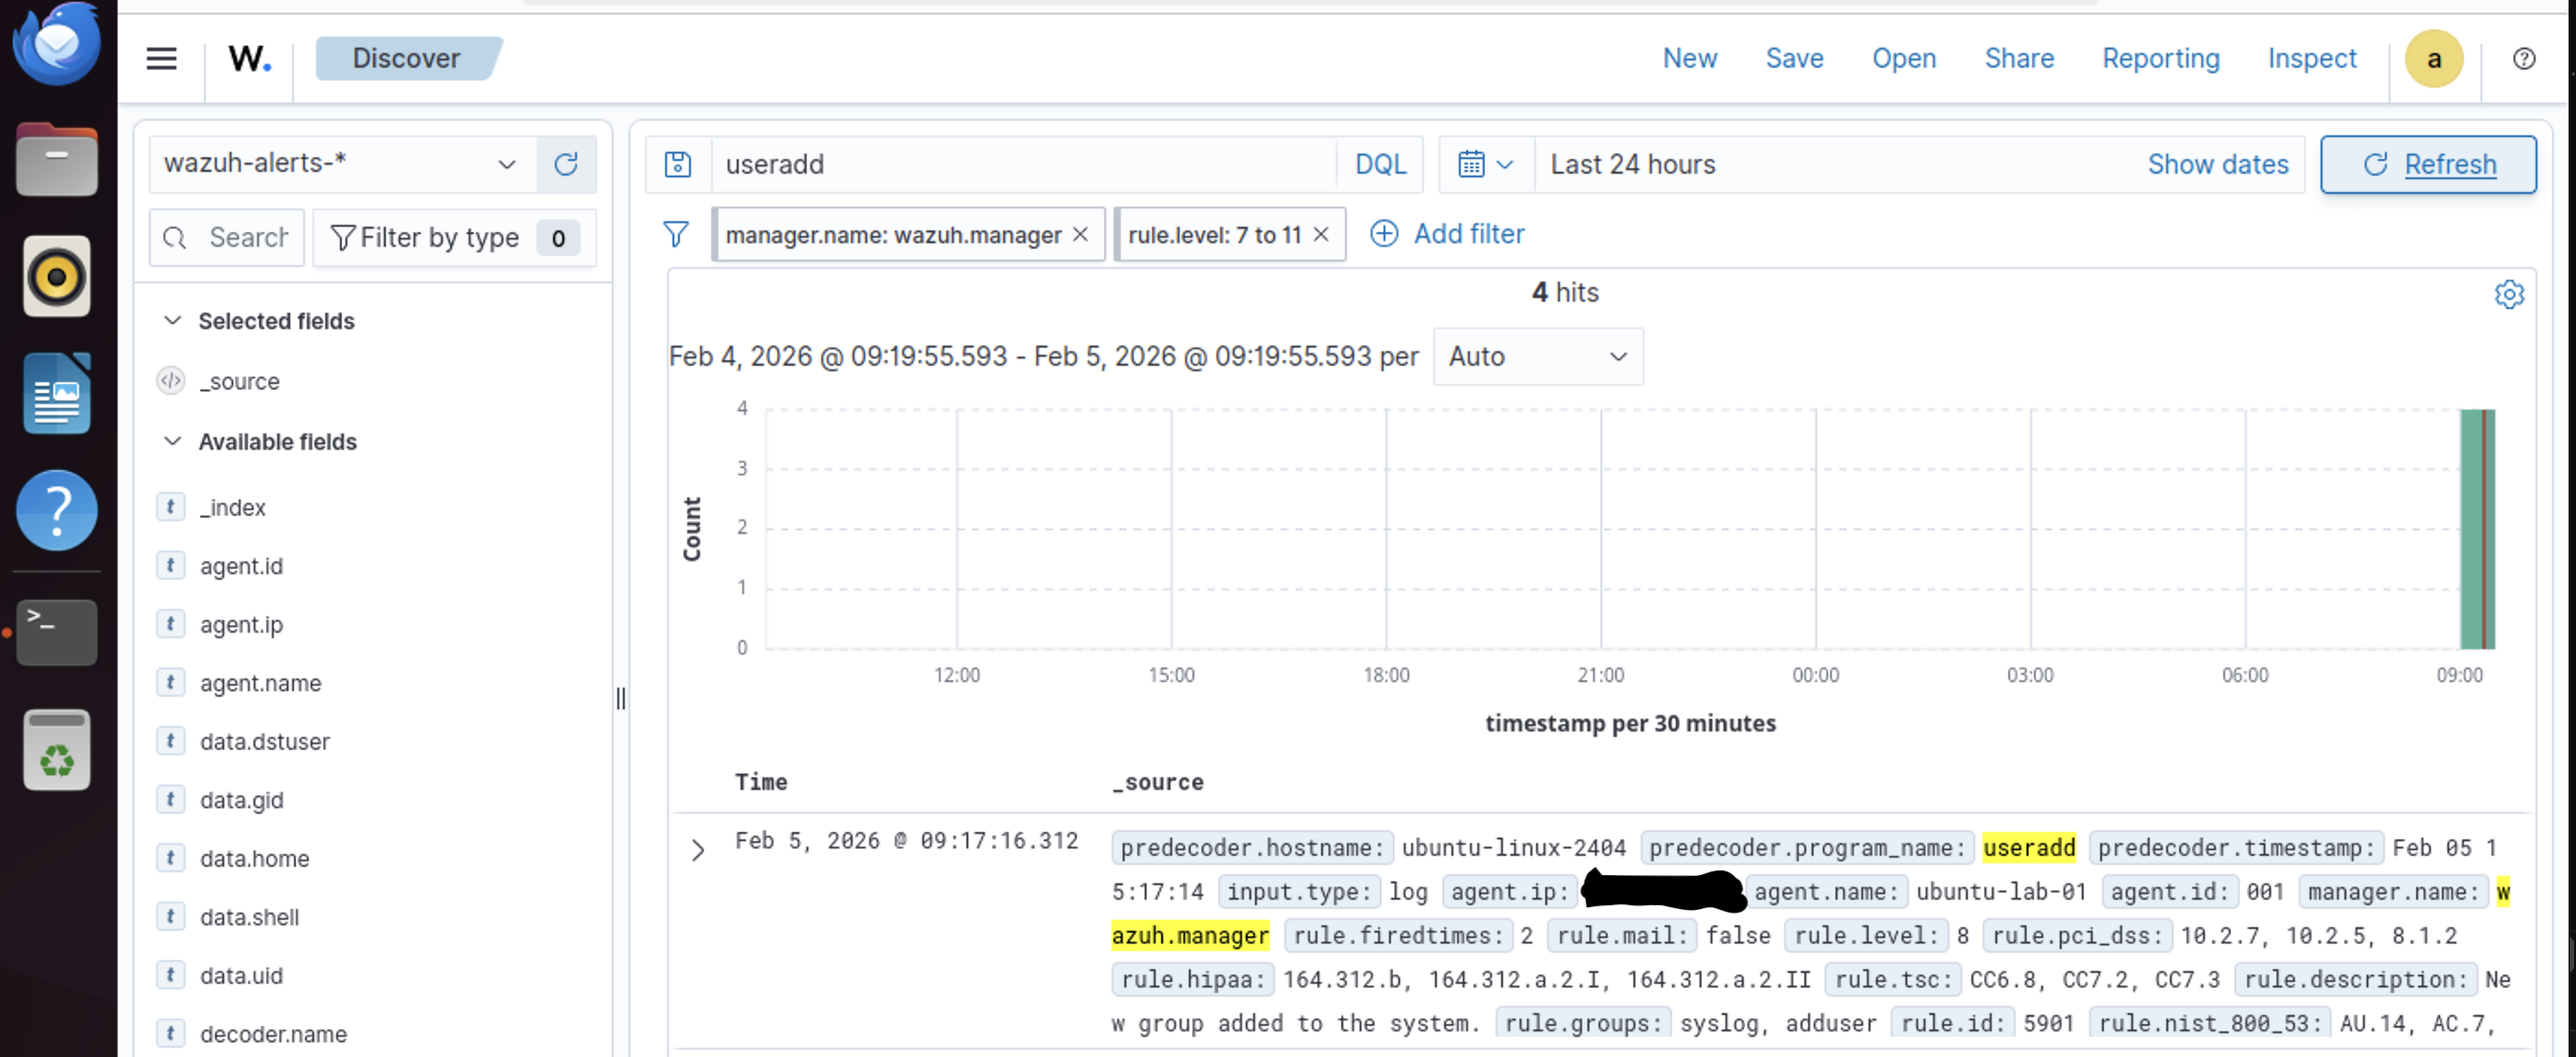Expand the first alert document row
Image resolution: width=2576 pixels, height=1057 pixels.
pos(698,850)
